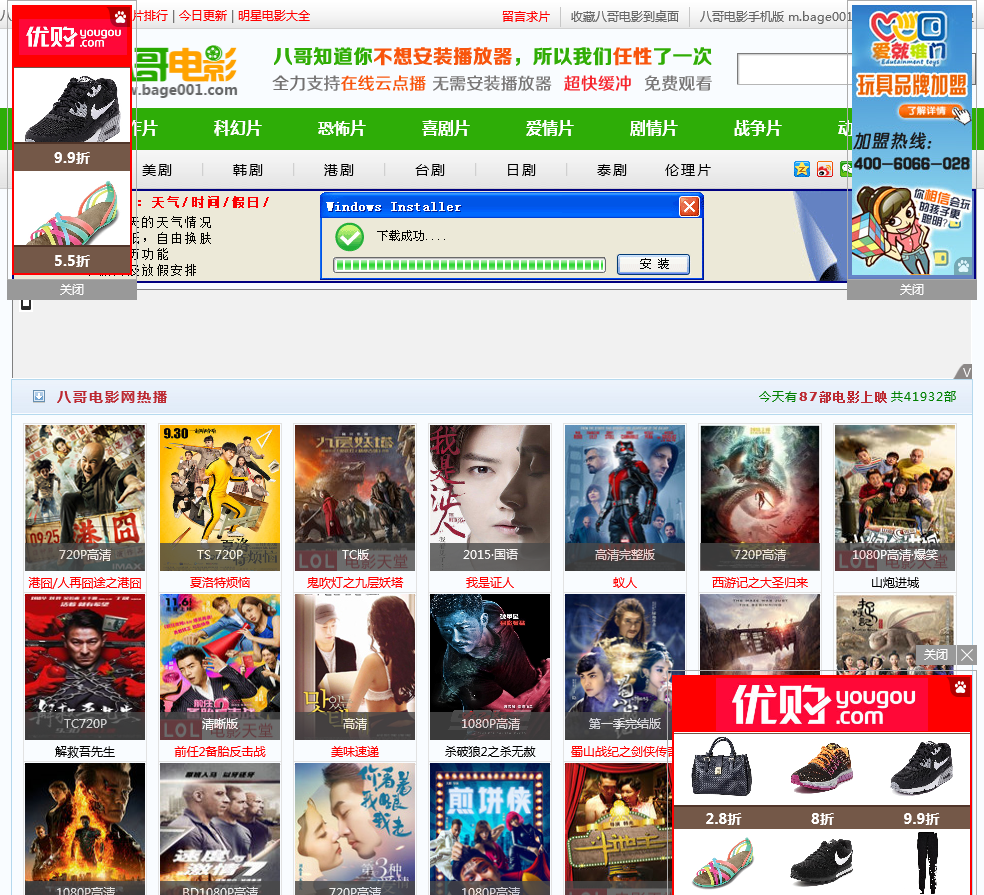
Task: Click the green check mark beside 下载成功
Action: point(350,237)
